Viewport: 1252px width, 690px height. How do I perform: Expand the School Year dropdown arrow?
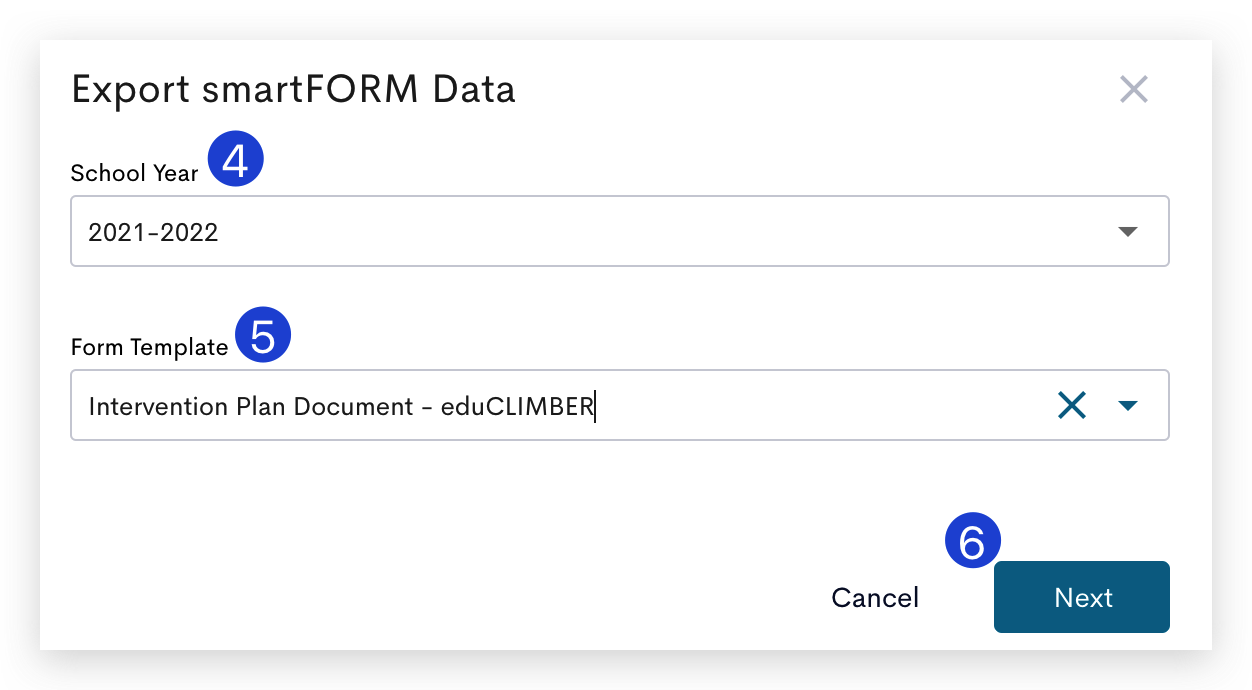1128,231
